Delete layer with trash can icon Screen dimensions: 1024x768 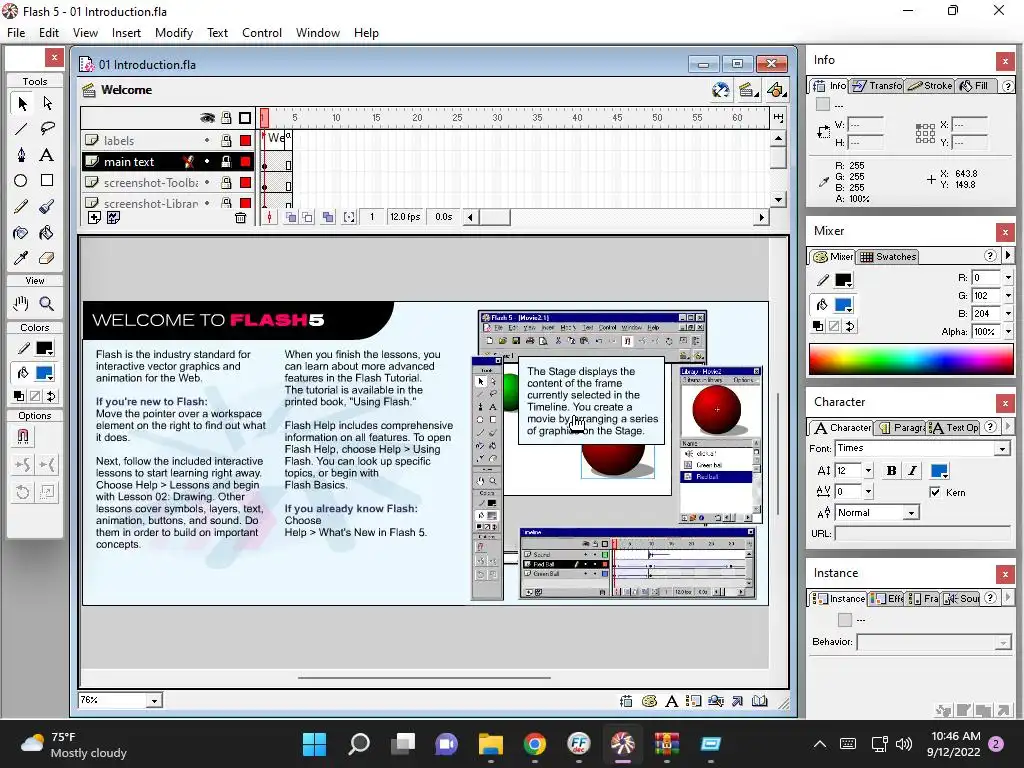(240, 218)
